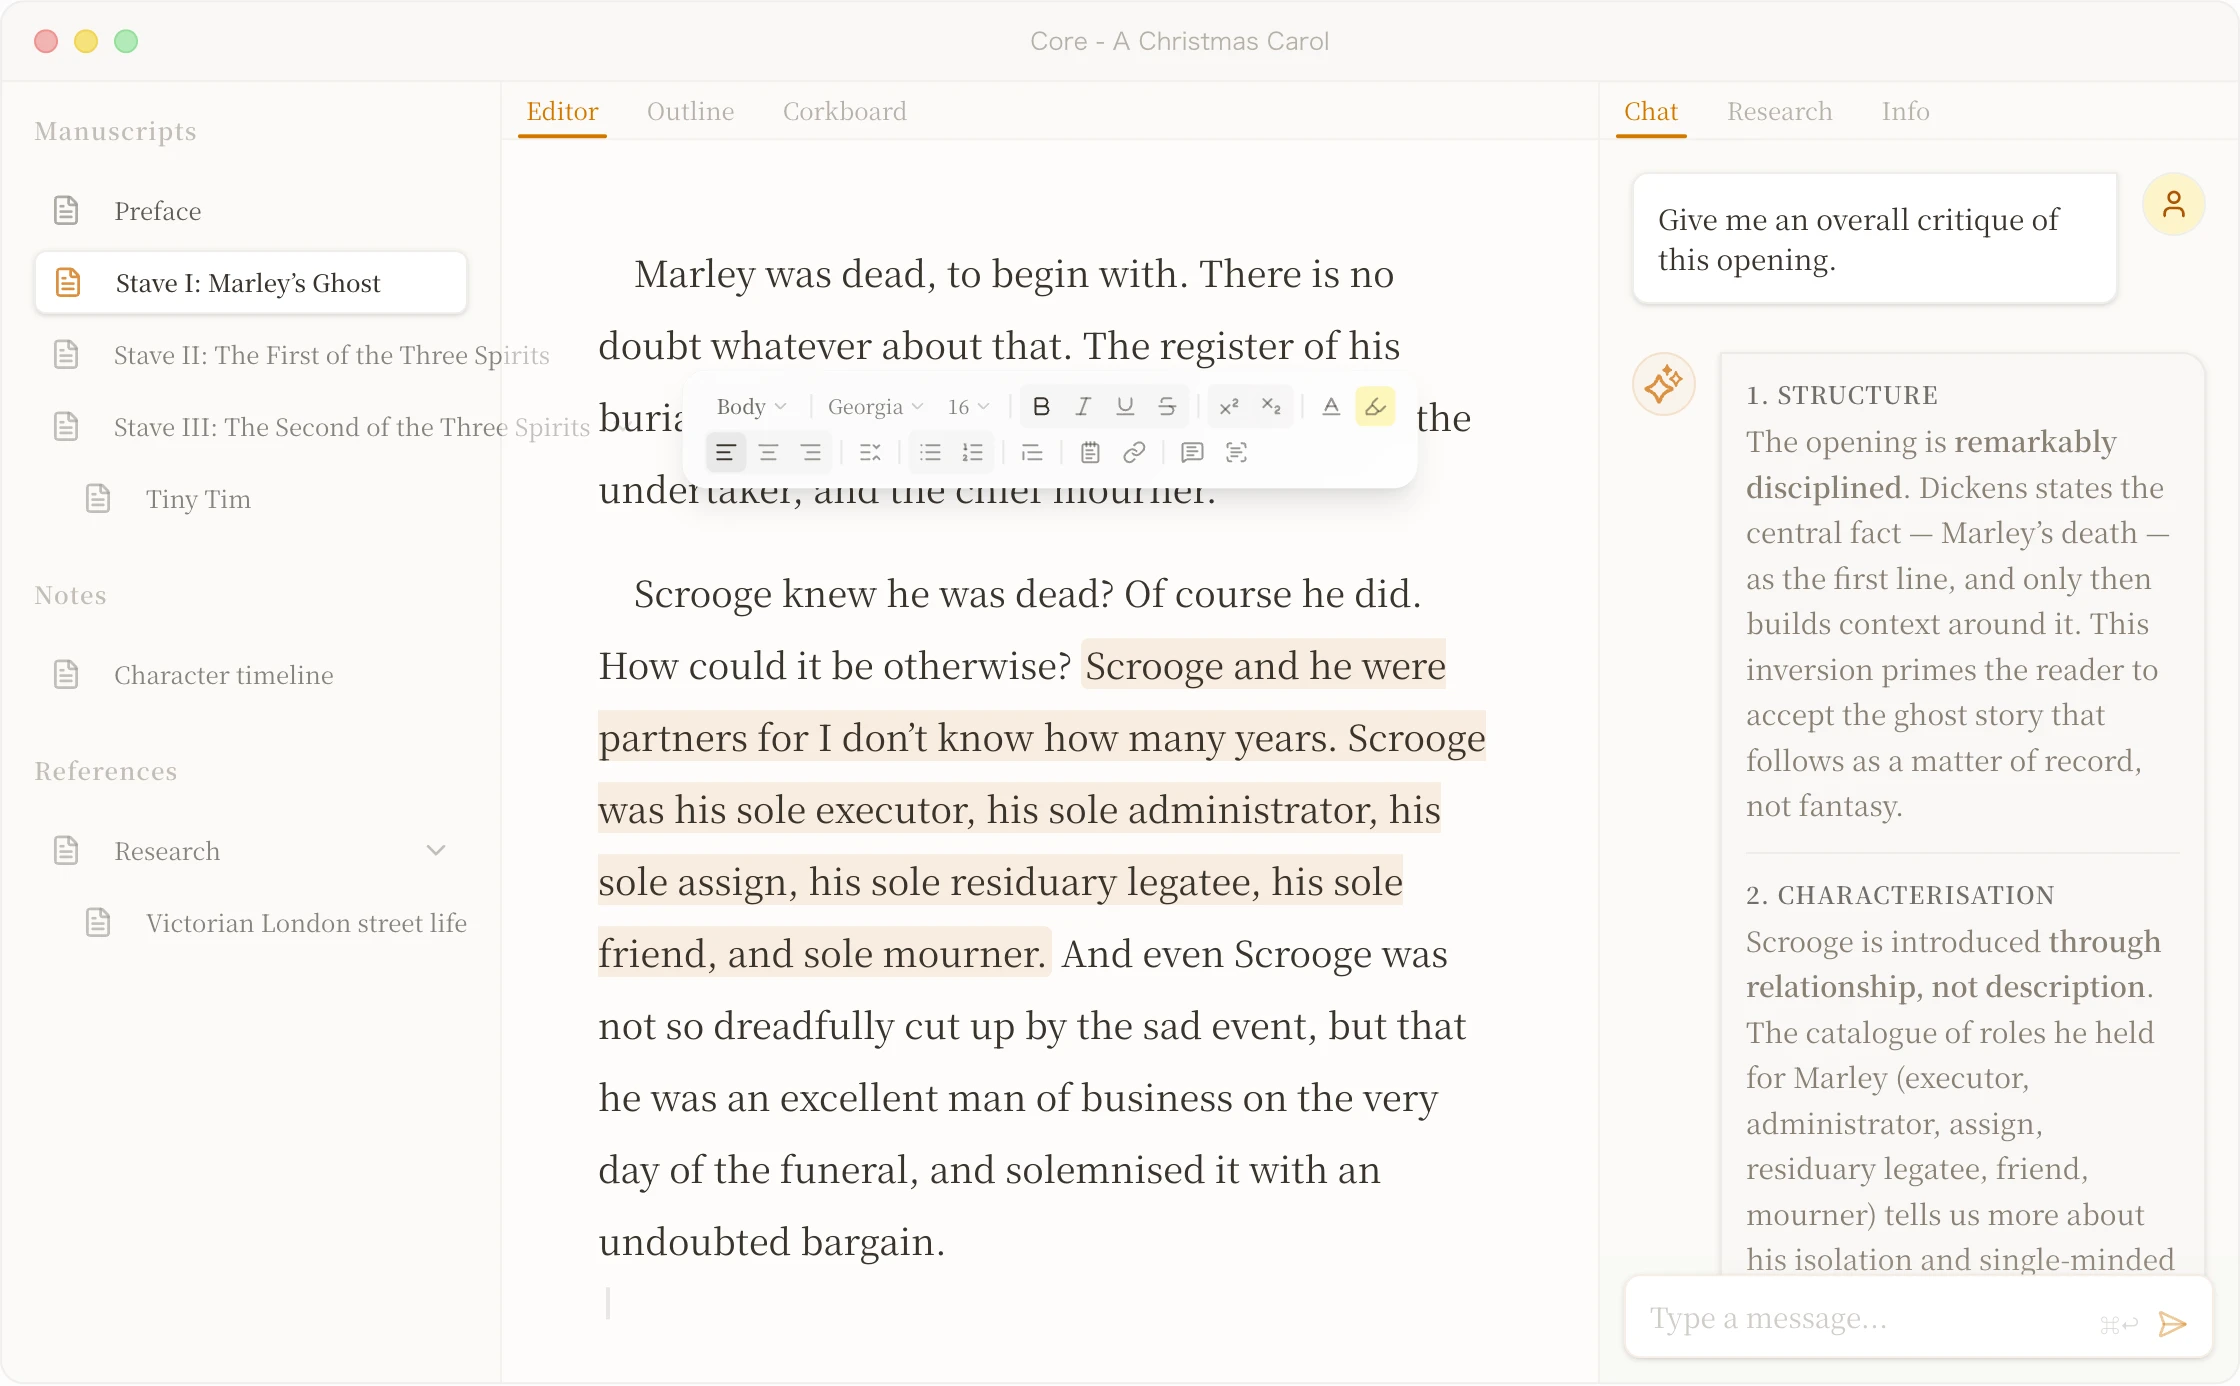Viewport: 2240px width, 1386px height.
Task: Click the green full-screen window button
Action: 126,41
